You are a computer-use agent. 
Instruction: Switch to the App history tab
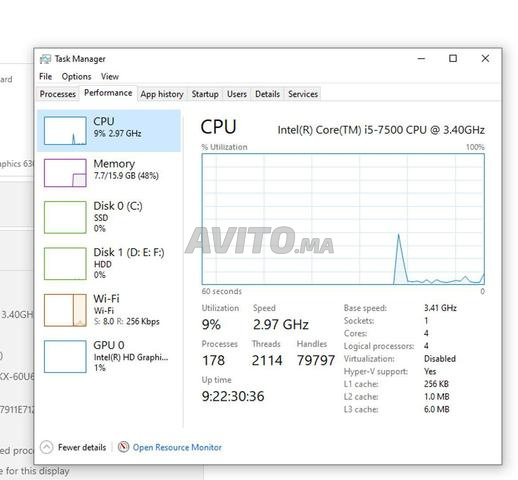click(x=162, y=94)
